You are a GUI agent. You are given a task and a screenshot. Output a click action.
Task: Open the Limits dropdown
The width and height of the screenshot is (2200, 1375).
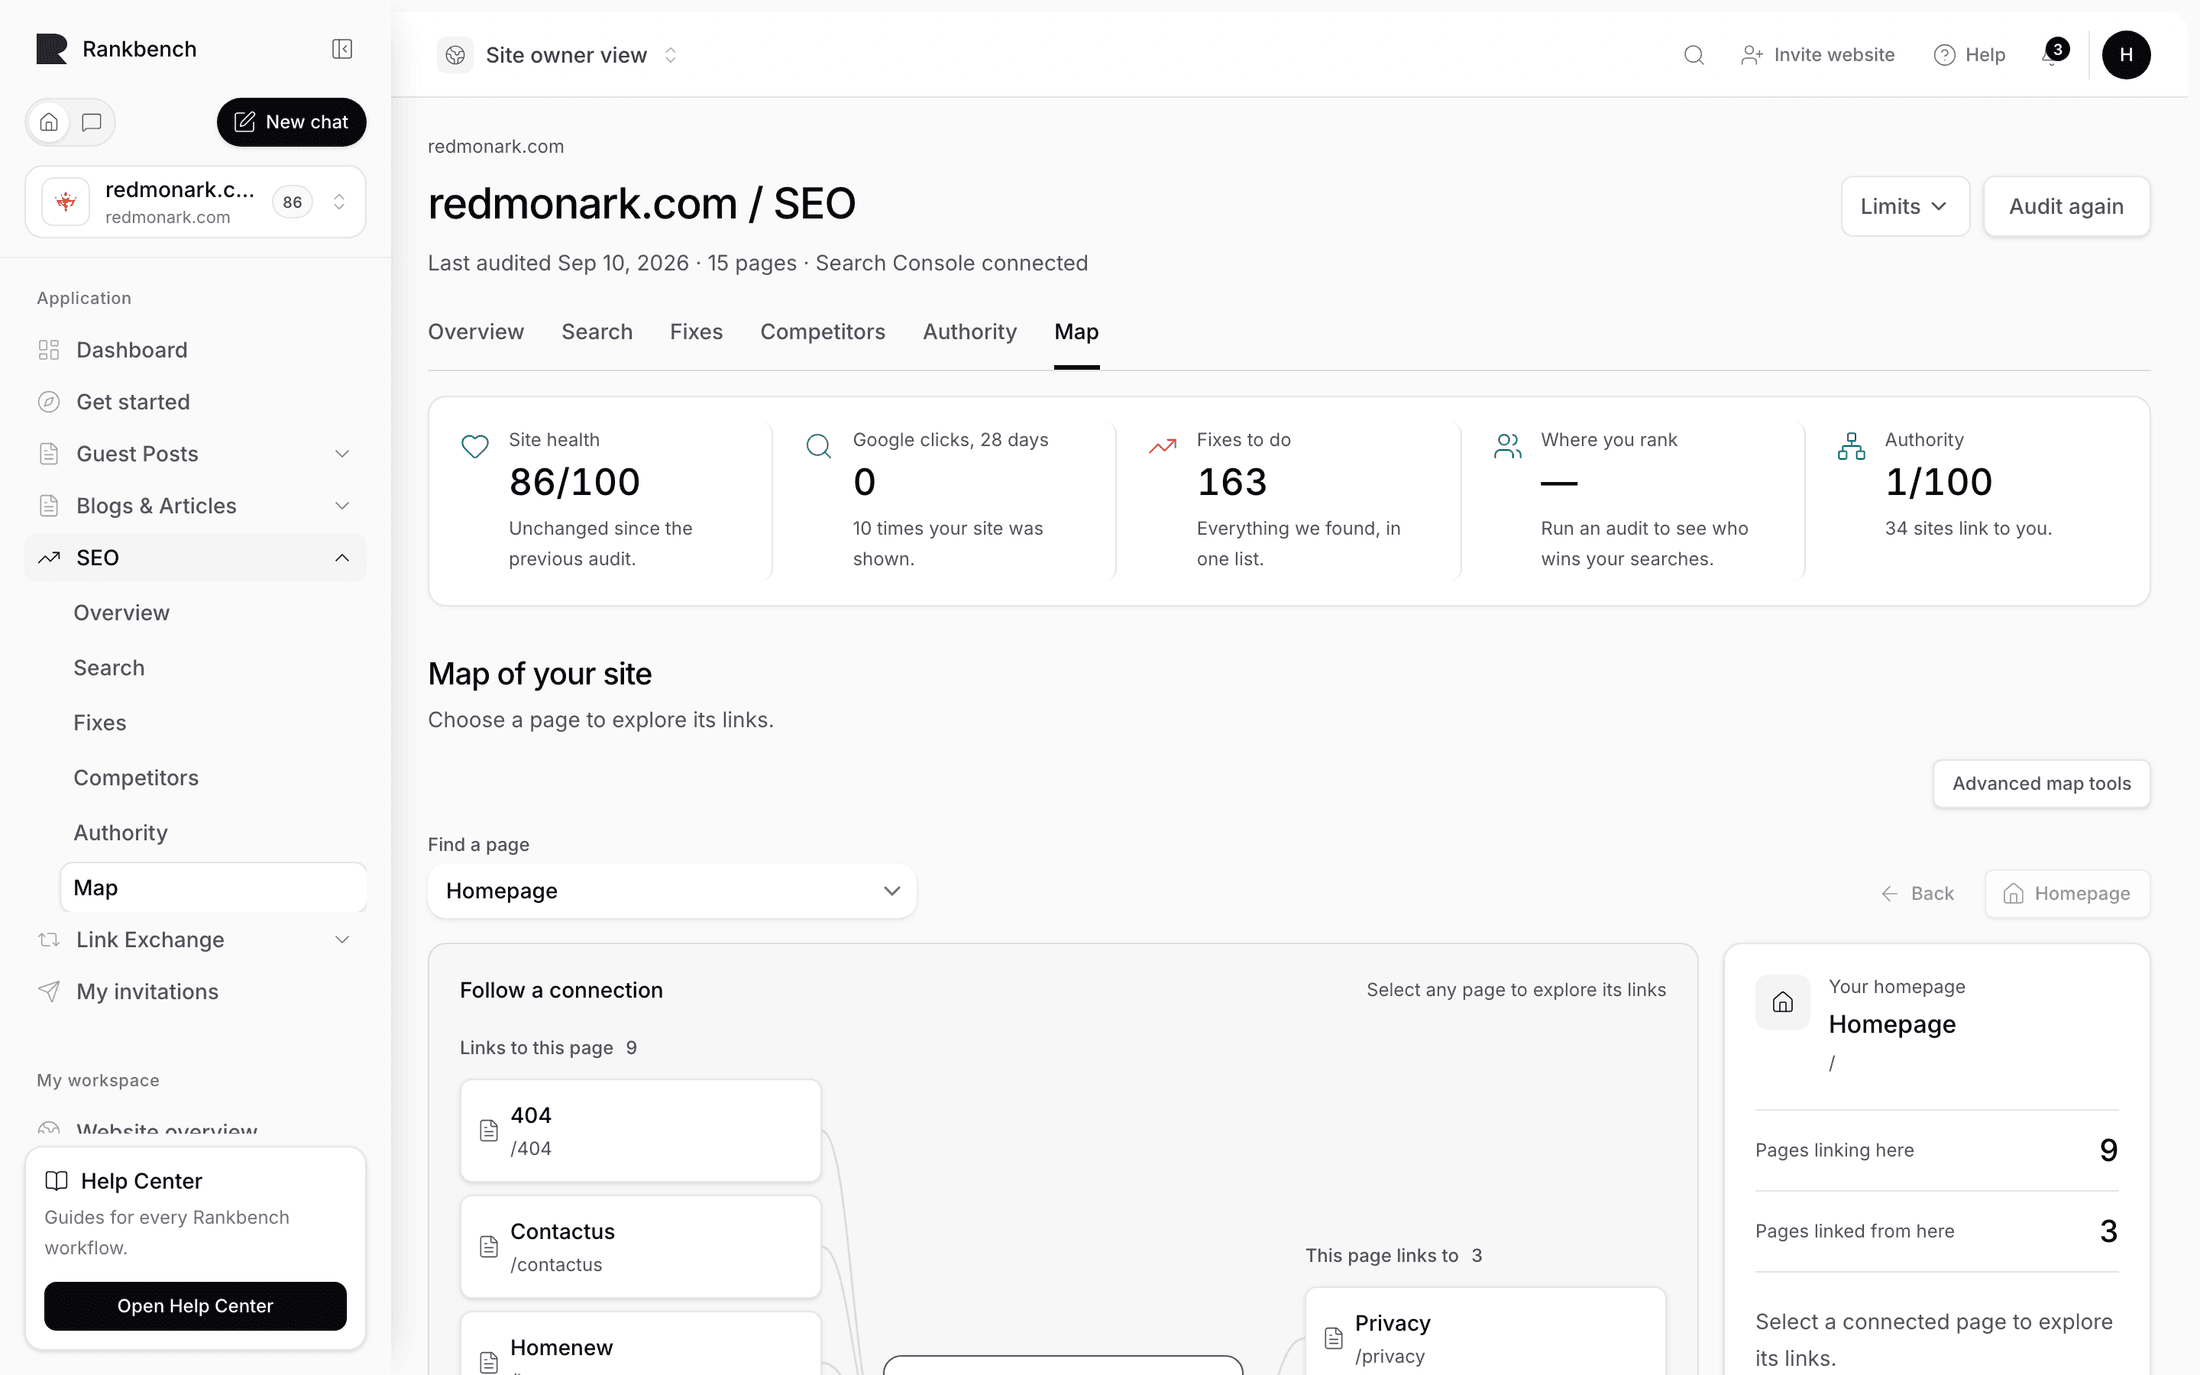(x=1905, y=206)
